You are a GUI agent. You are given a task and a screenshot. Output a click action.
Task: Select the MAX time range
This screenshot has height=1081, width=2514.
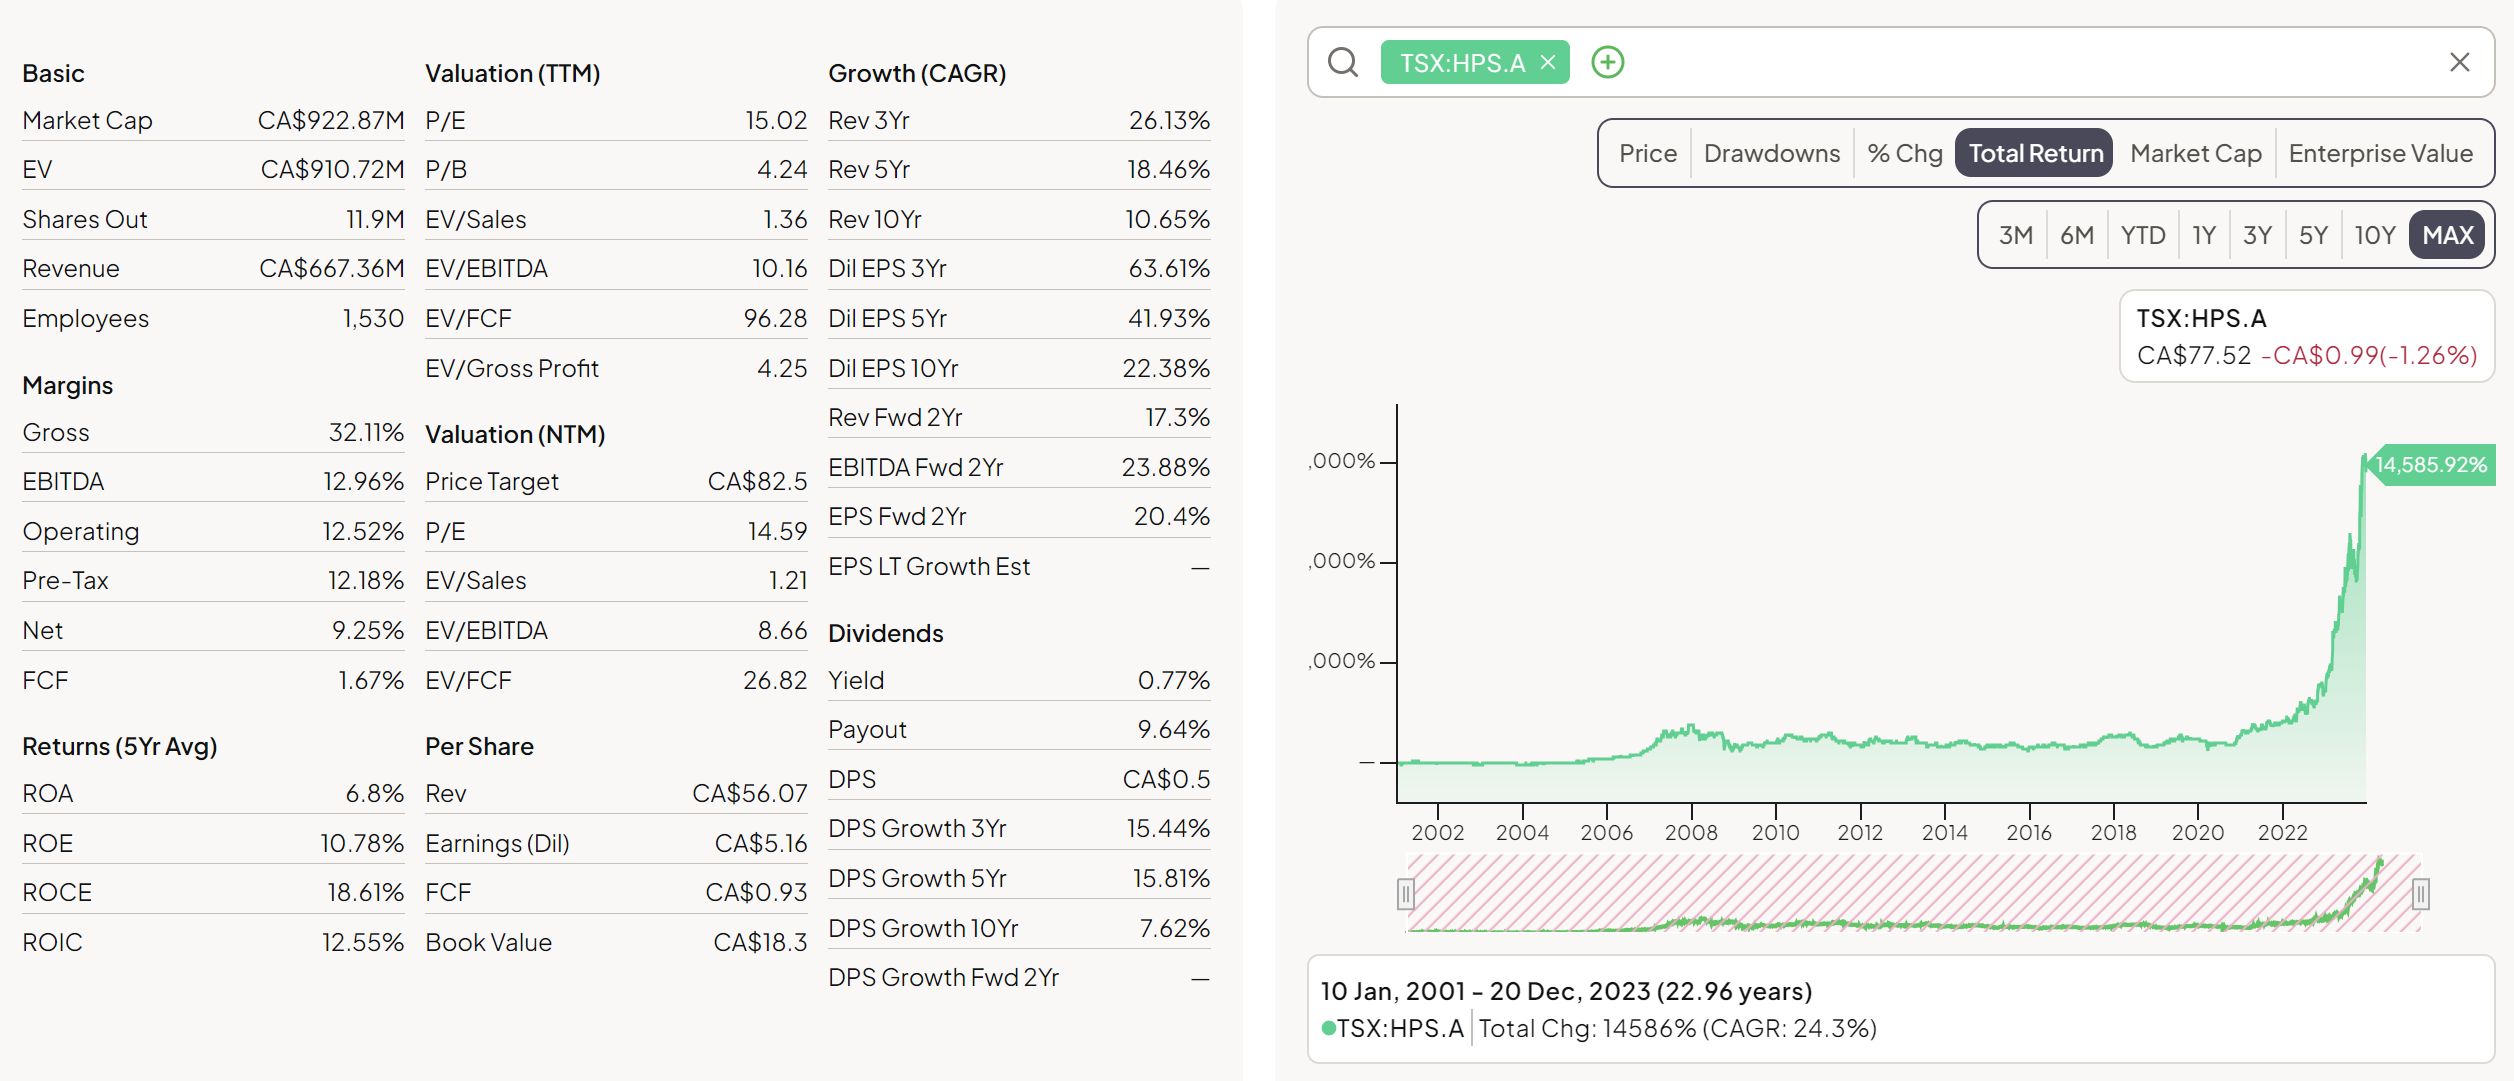(2447, 235)
